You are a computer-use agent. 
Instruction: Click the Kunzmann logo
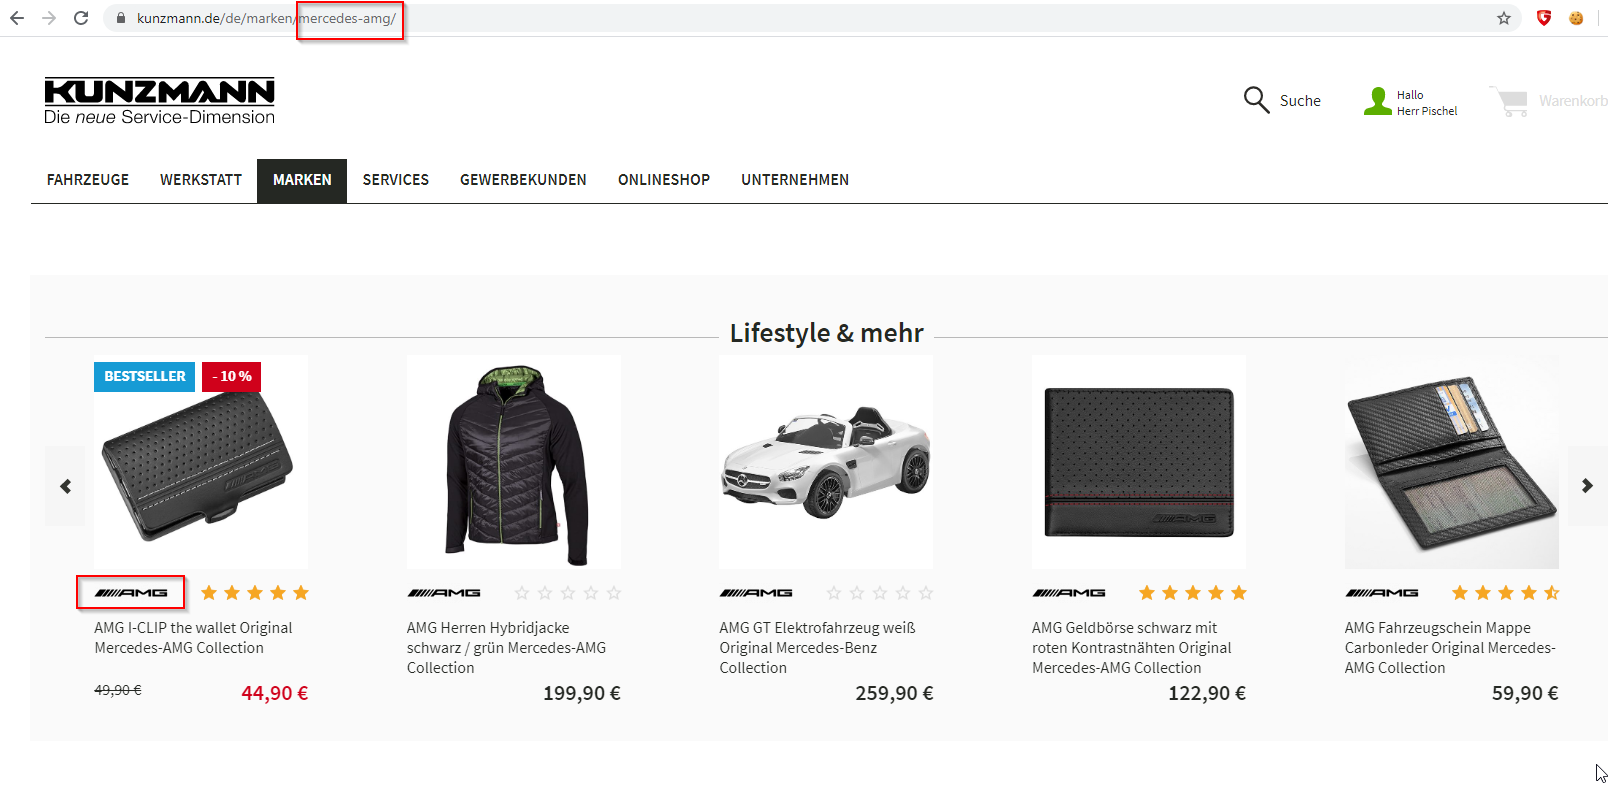pos(159,101)
